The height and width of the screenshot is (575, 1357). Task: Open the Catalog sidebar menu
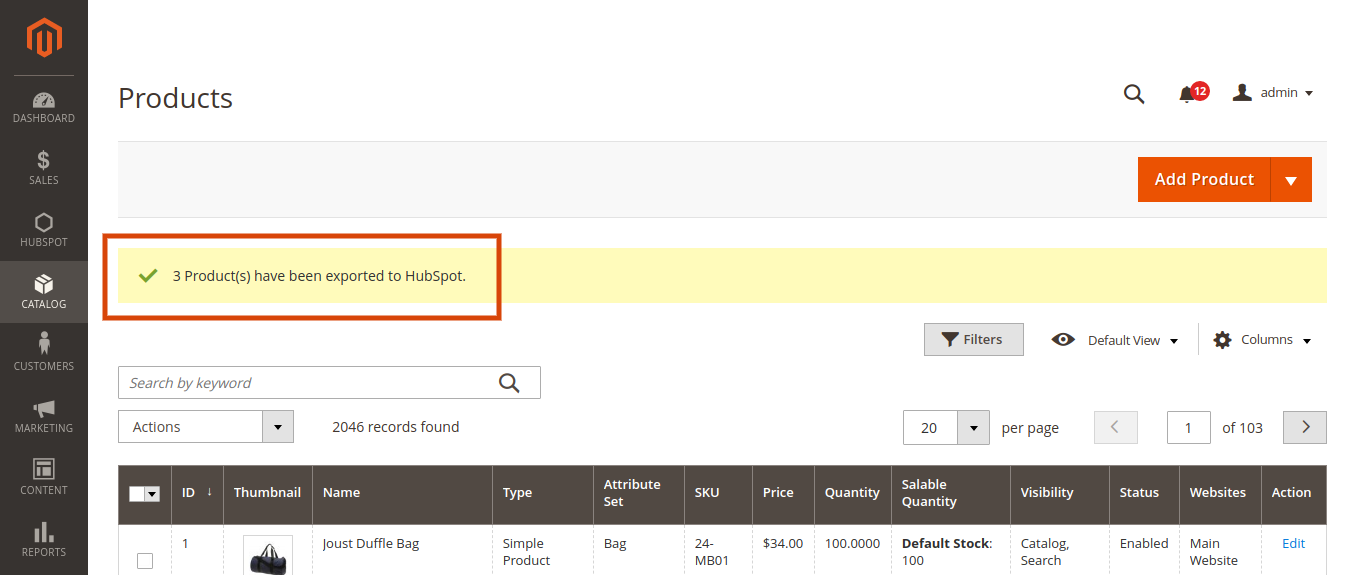[44, 292]
